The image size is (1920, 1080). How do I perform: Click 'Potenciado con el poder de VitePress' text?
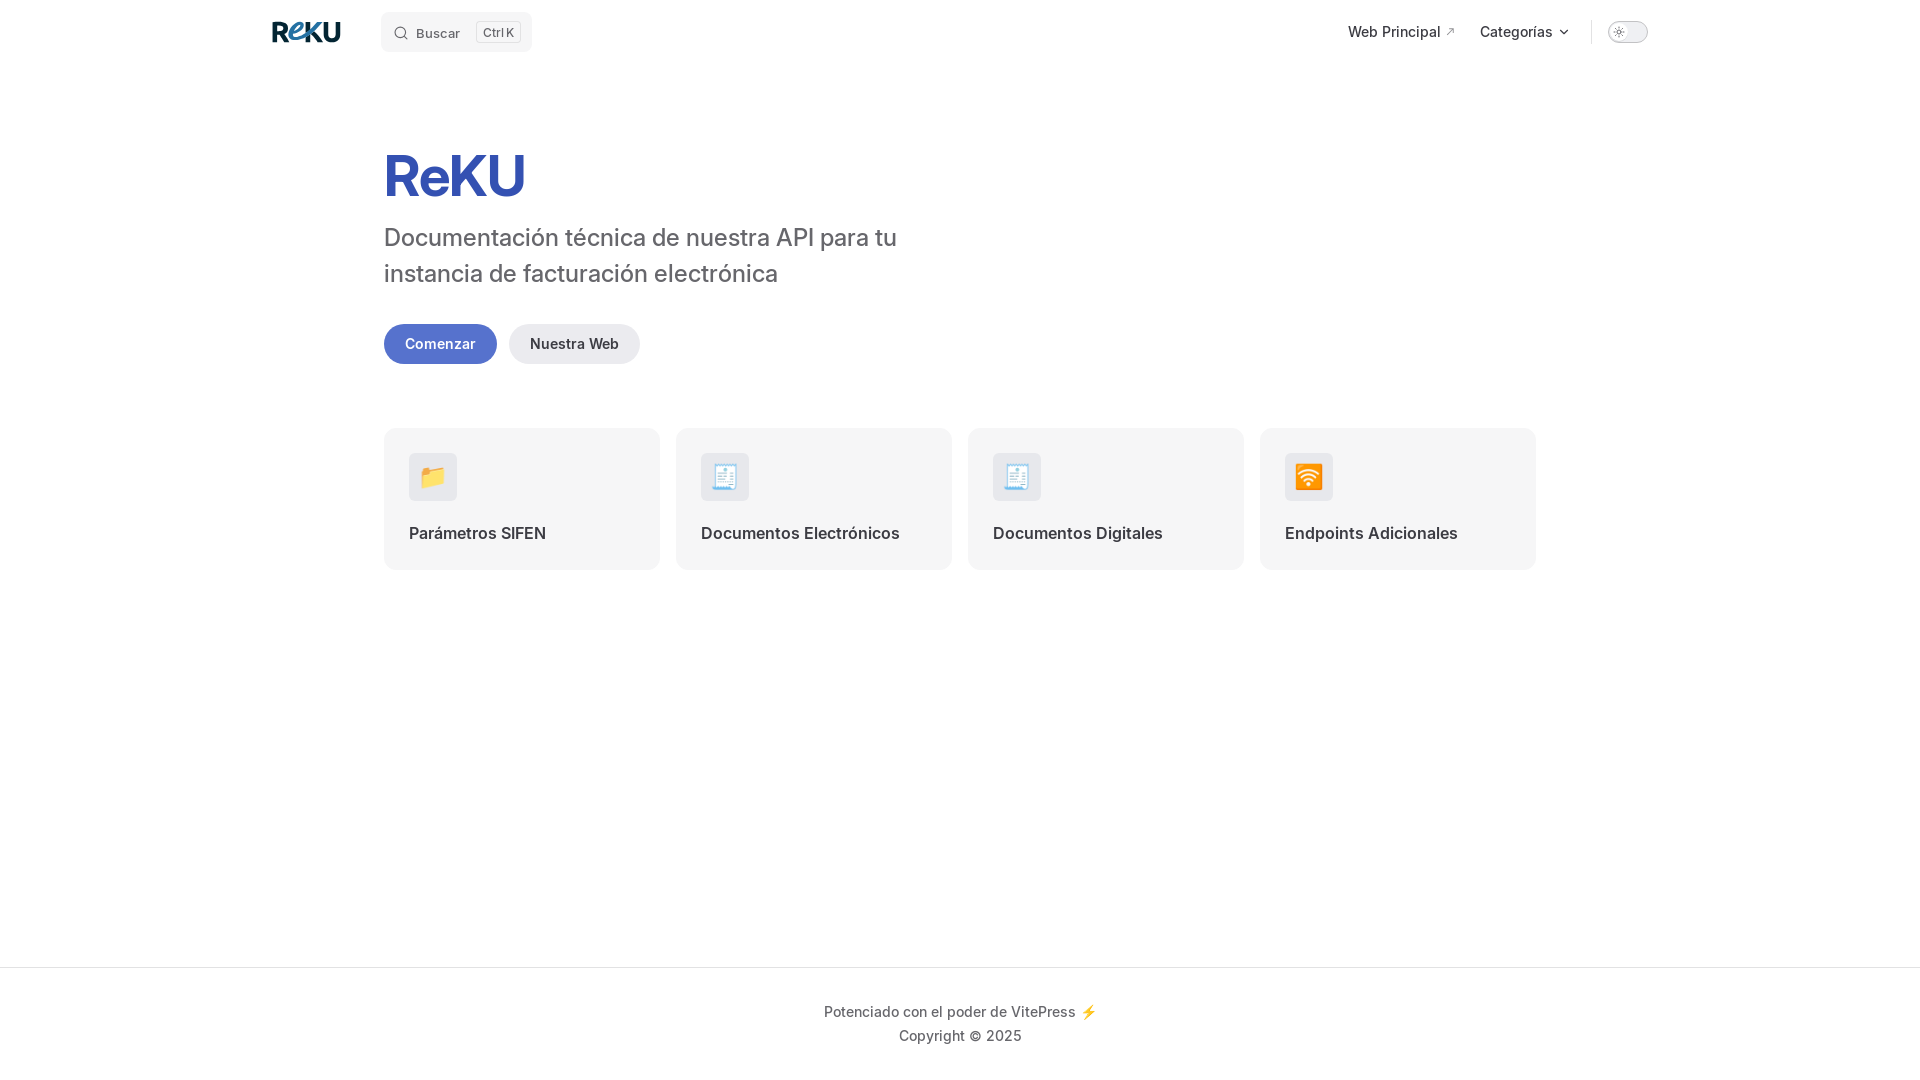point(949,1012)
